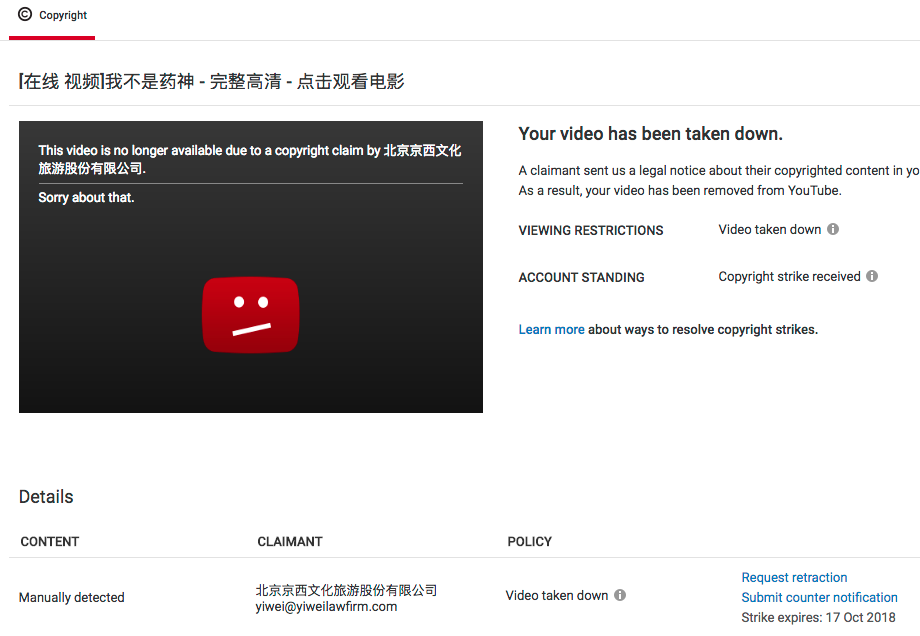Click the Request retraction link
Image resolution: width=920 pixels, height=636 pixels.
tap(794, 577)
